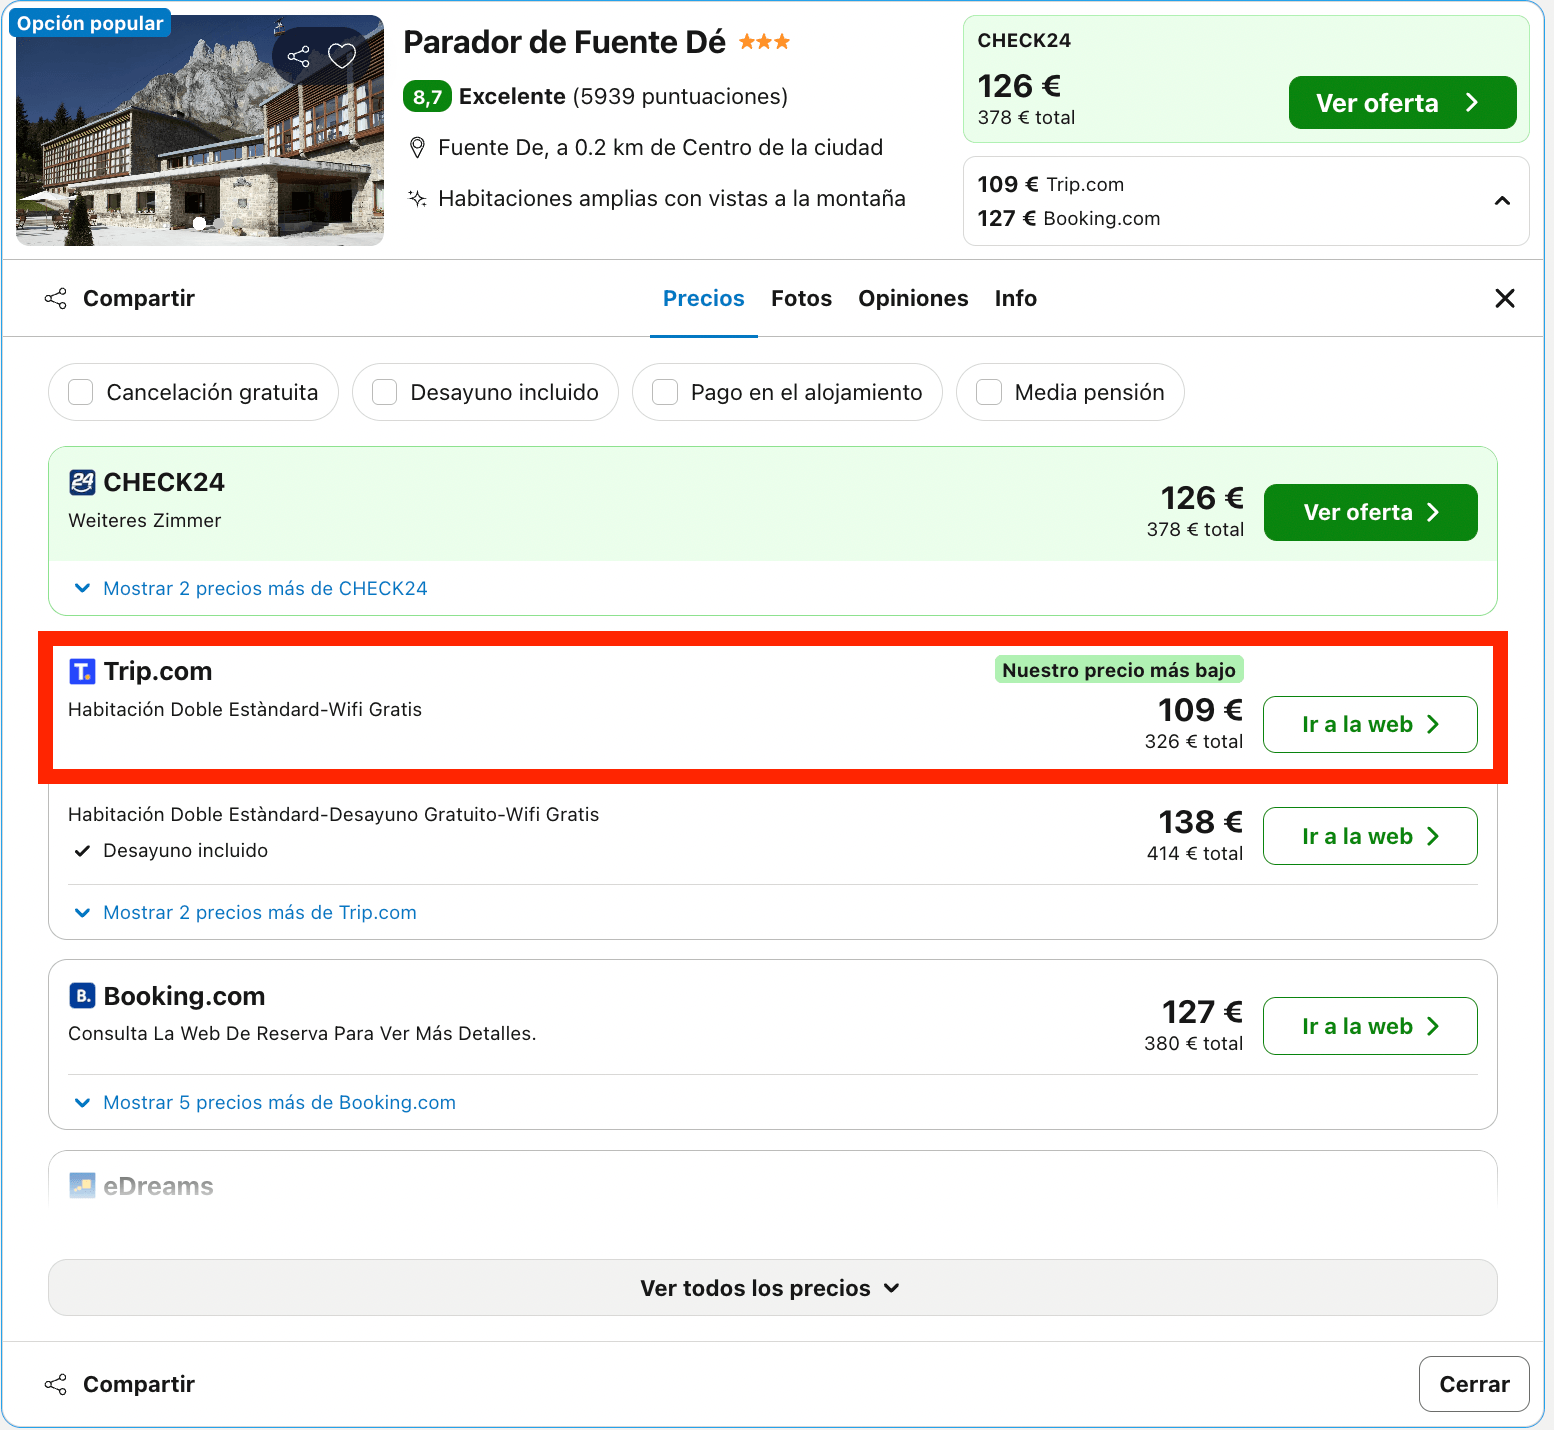Click the location pin icon near Fuente De
Viewport: 1554px width, 1430px height.
click(x=418, y=148)
